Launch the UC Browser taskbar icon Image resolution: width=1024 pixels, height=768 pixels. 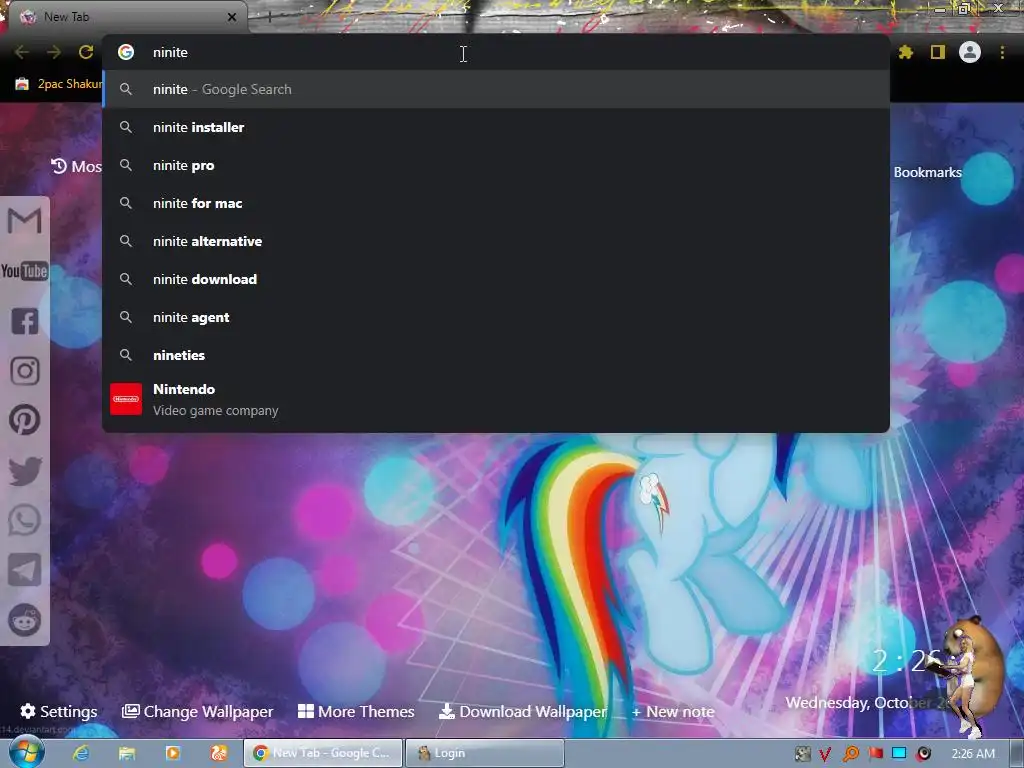(218, 753)
